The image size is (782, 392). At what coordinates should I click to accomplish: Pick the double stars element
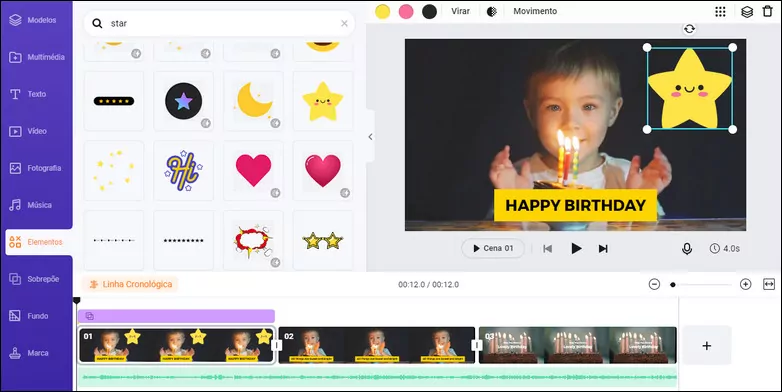pyautogui.click(x=323, y=240)
